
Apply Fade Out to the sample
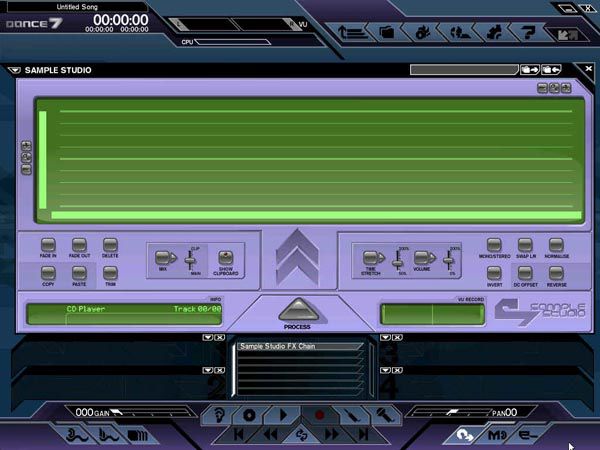pos(79,245)
